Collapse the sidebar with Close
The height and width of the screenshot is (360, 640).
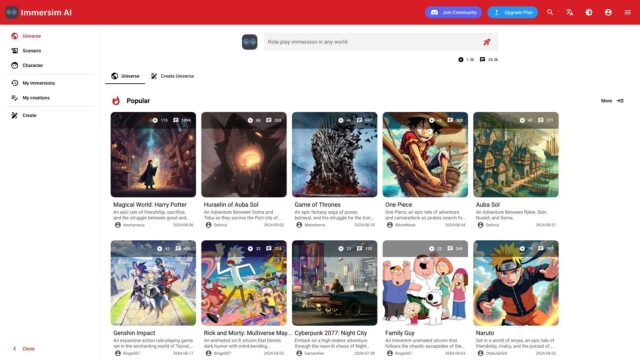tap(24, 349)
